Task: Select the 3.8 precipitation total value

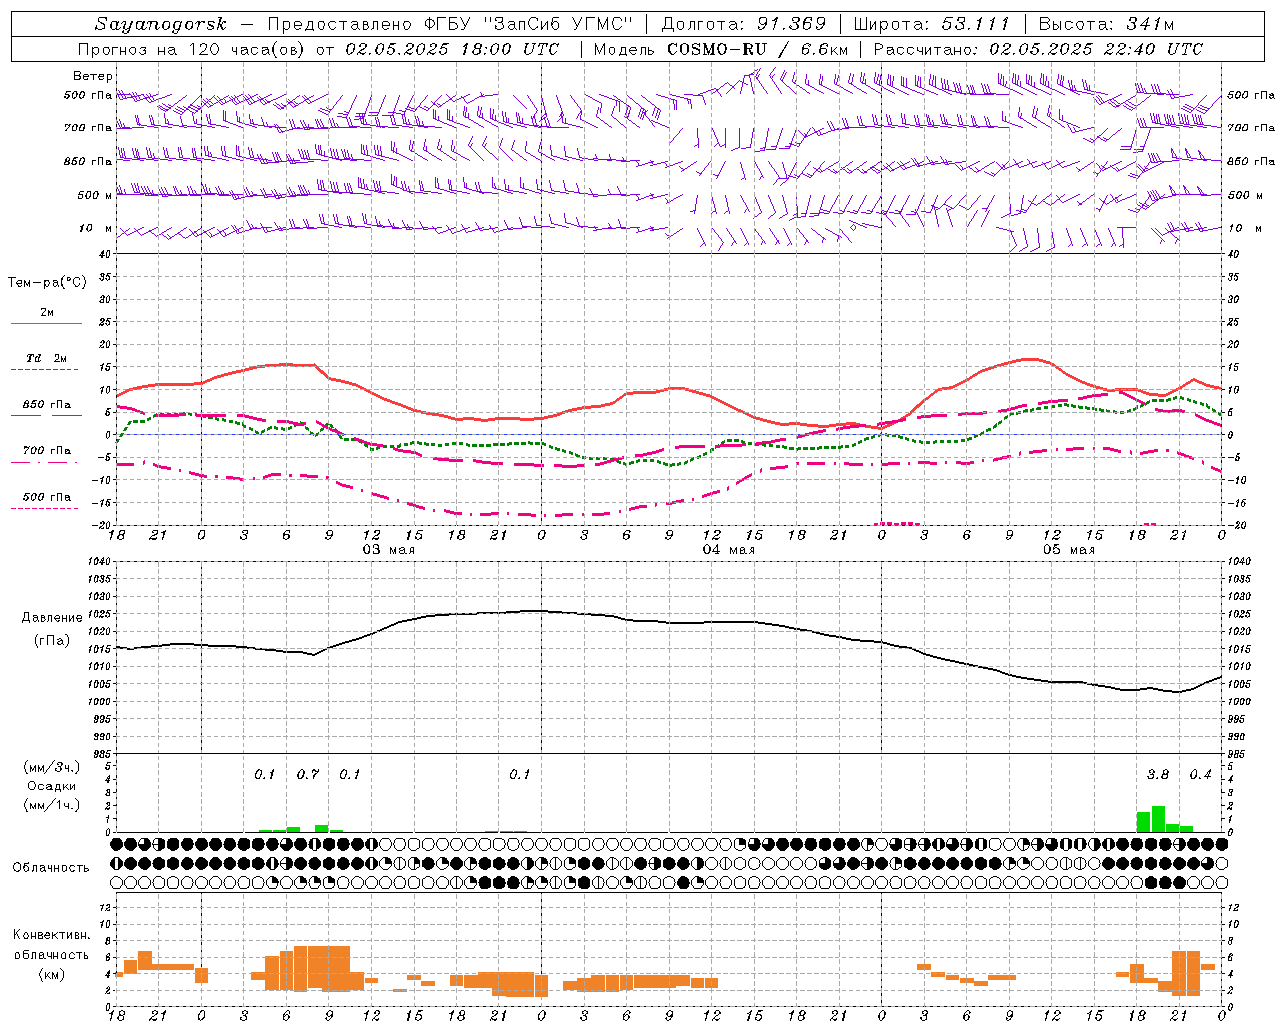Action: [1157, 775]
